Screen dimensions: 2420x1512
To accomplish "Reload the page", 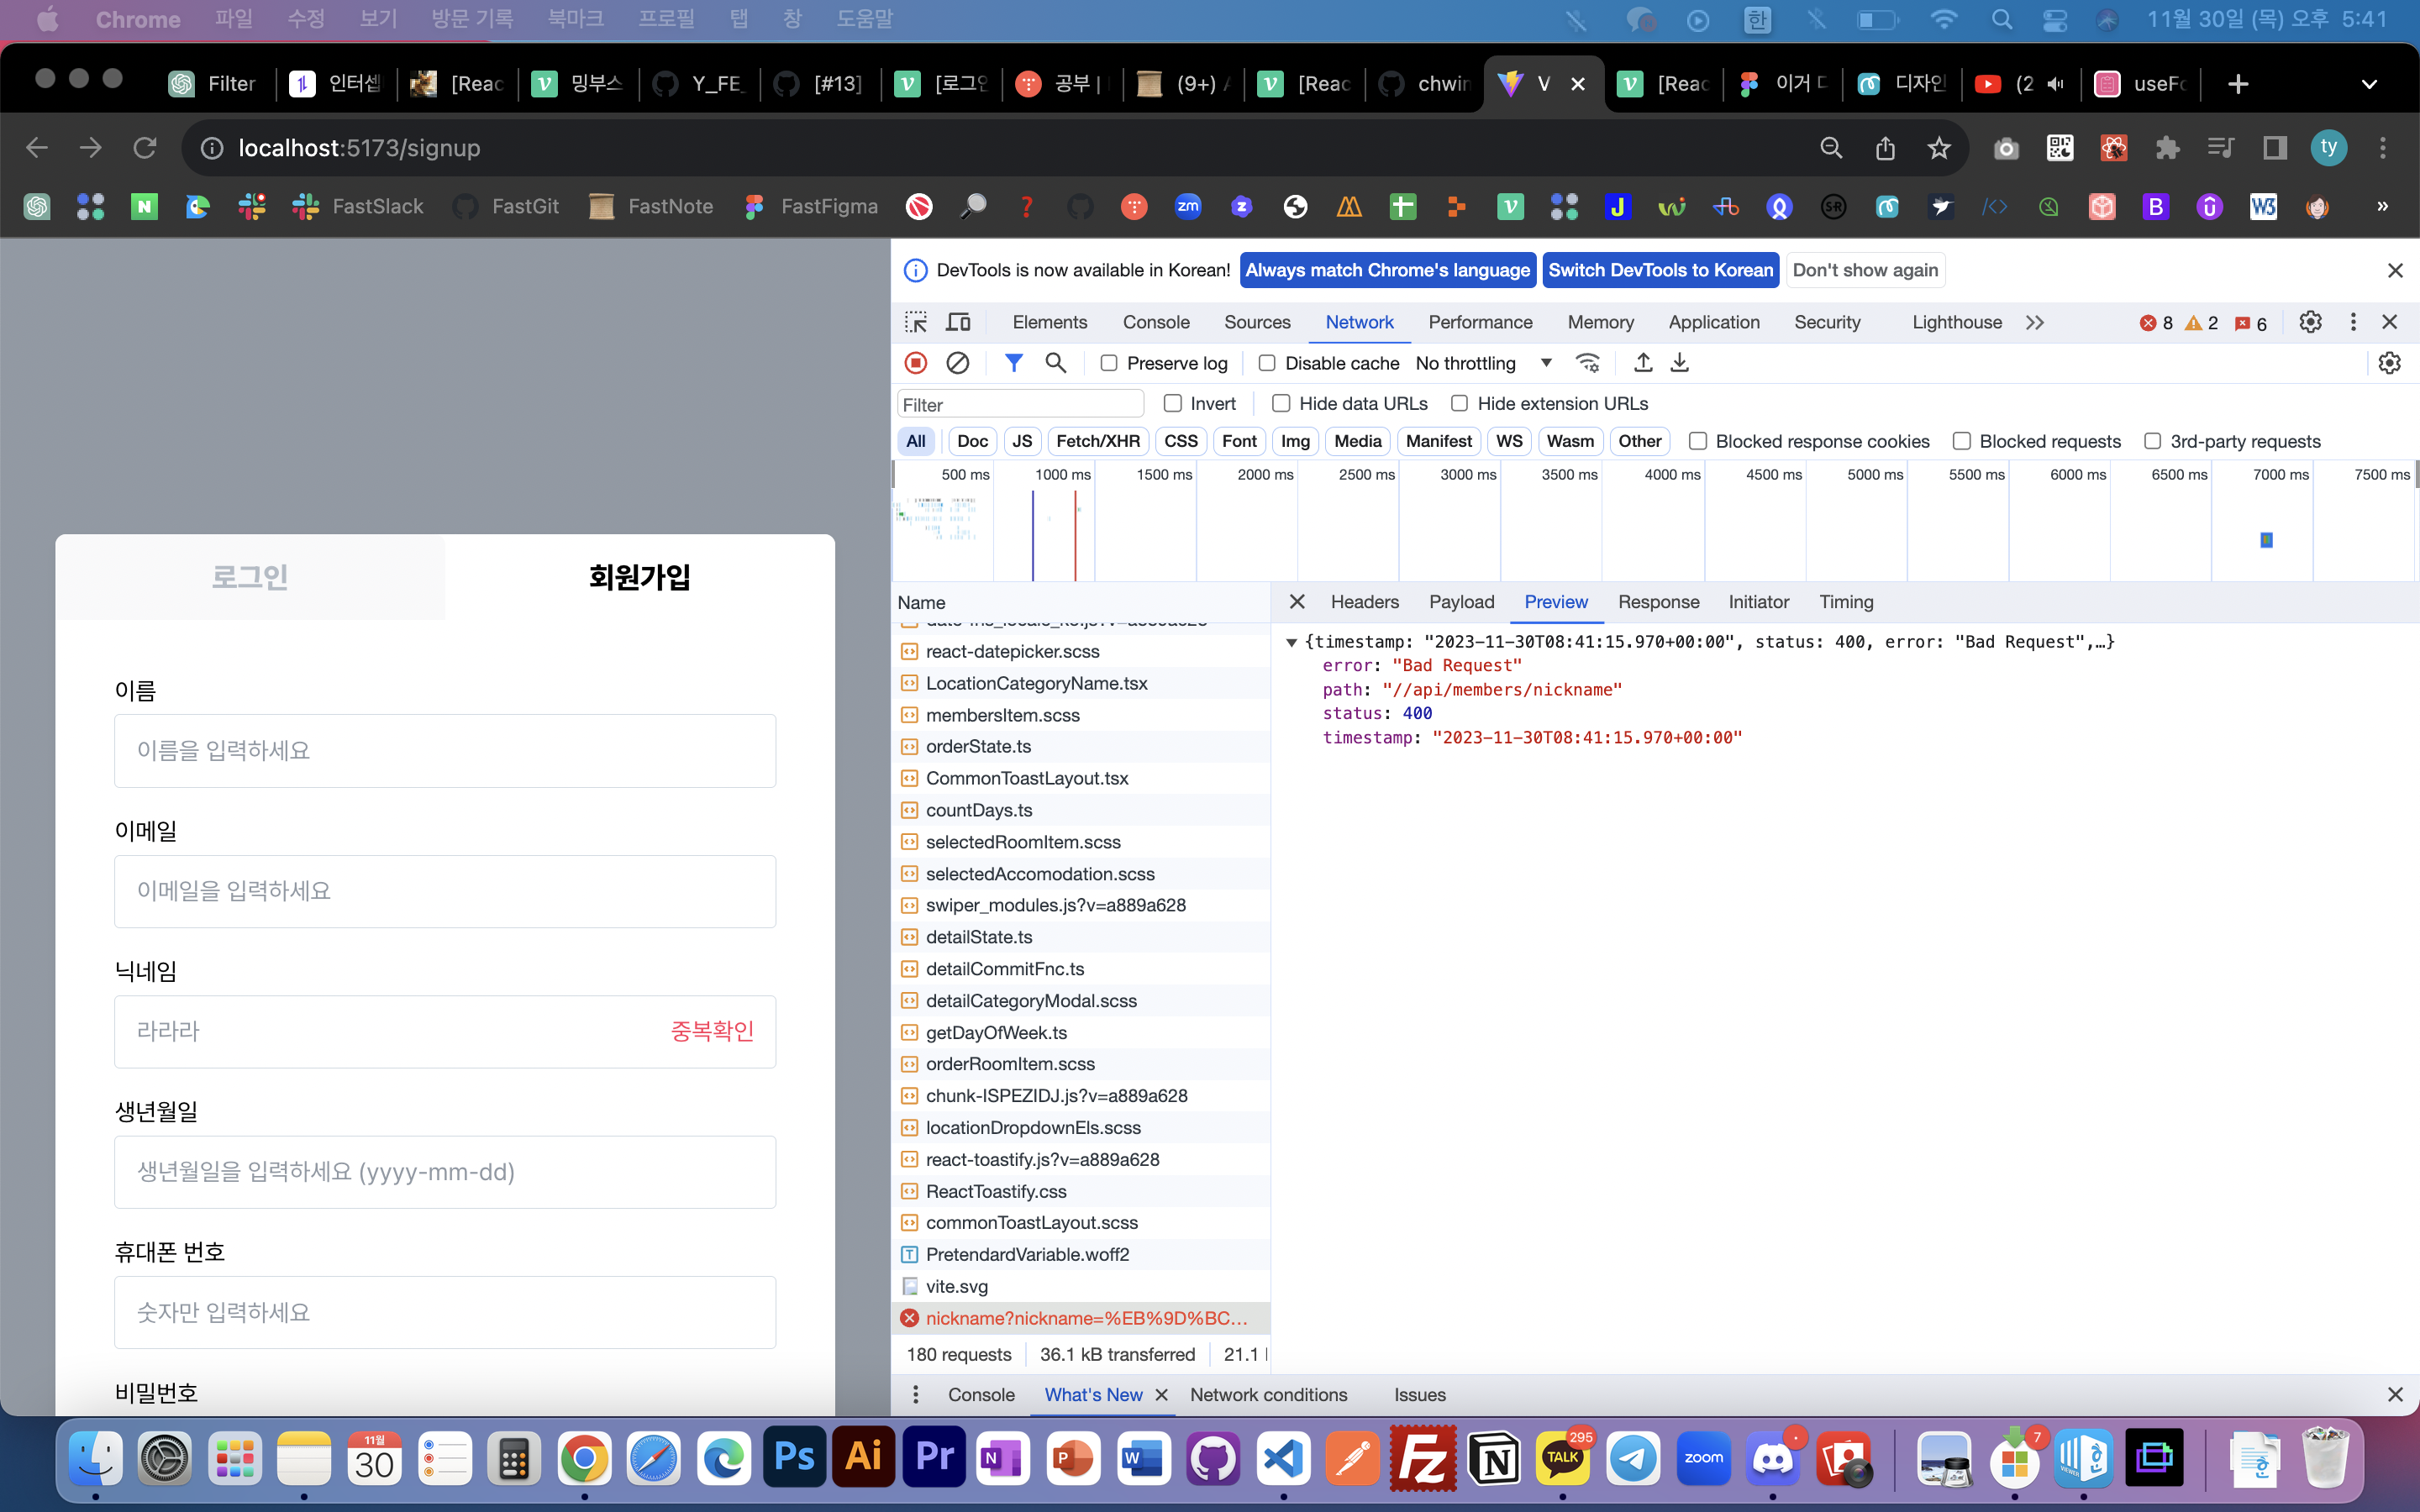I will pyautogui.click(x=145, y=148).
